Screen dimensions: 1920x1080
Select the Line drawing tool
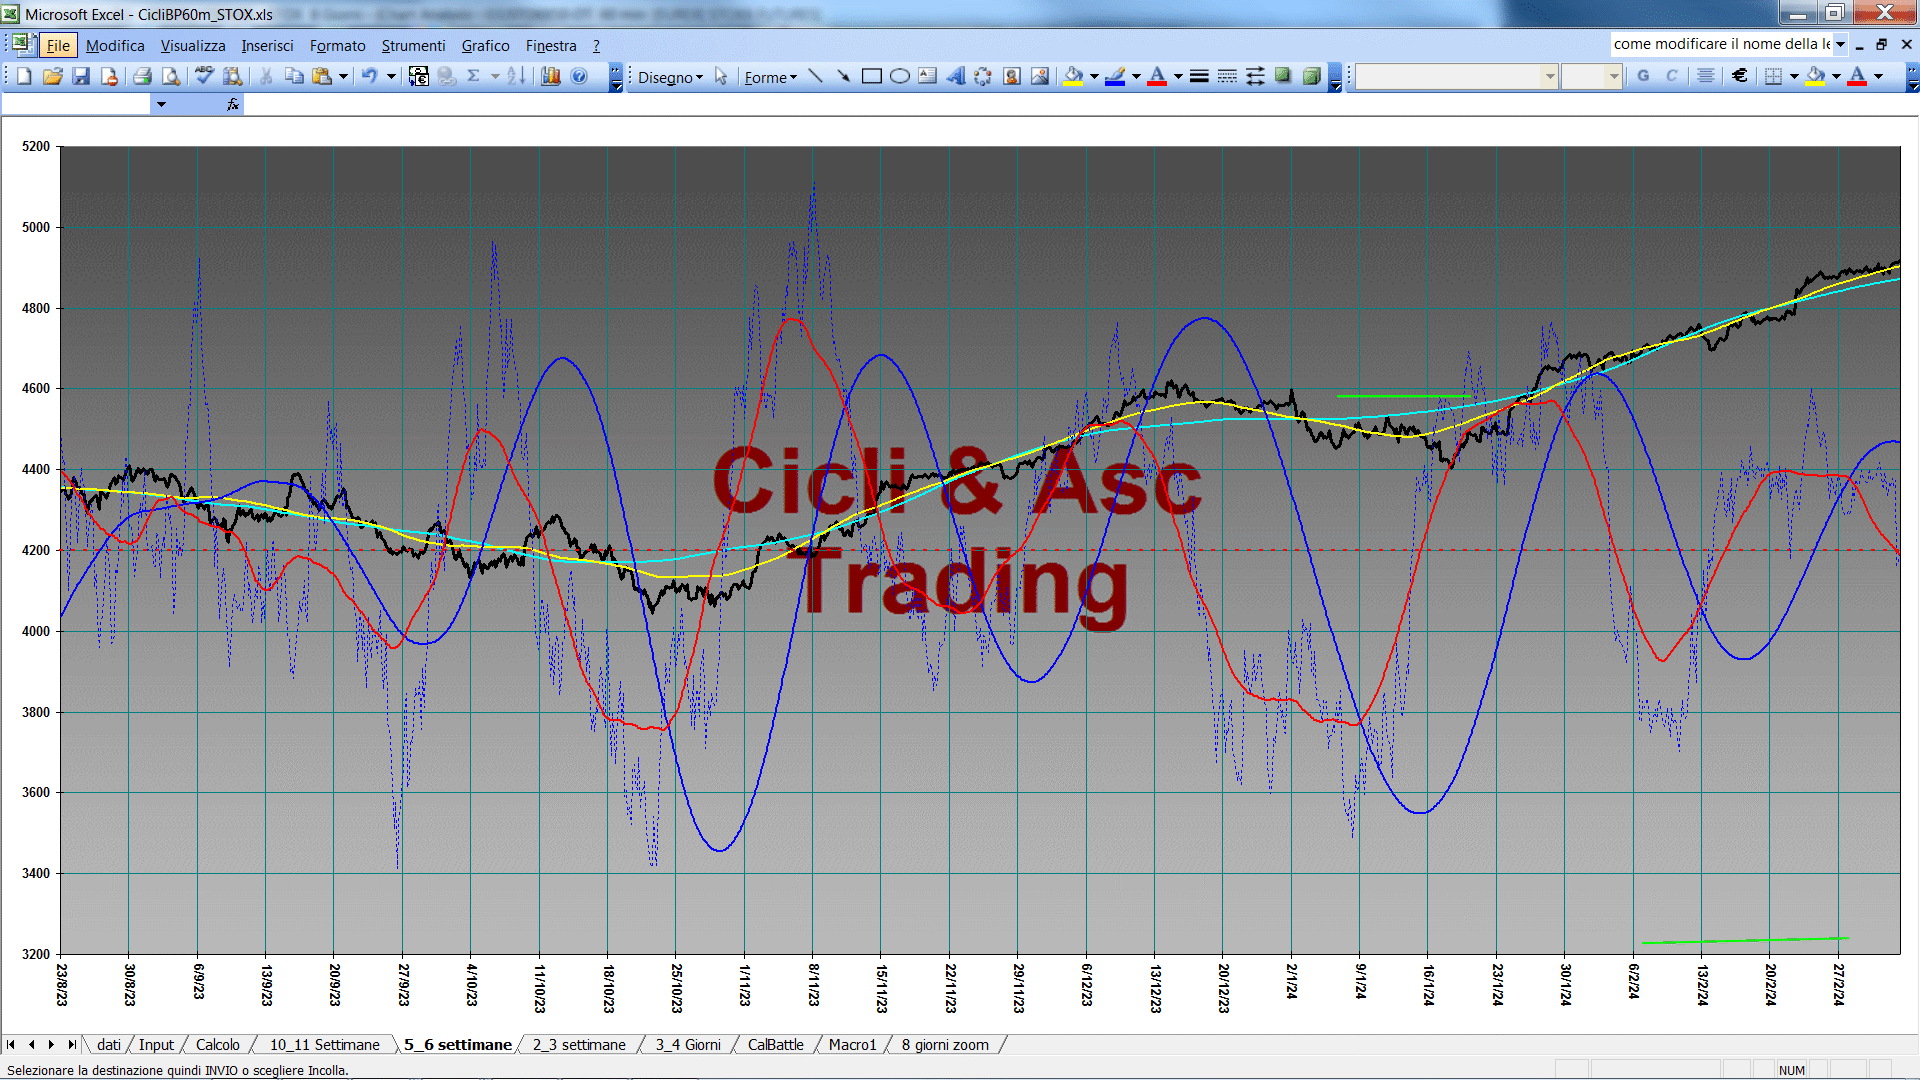tap(815, 76)
